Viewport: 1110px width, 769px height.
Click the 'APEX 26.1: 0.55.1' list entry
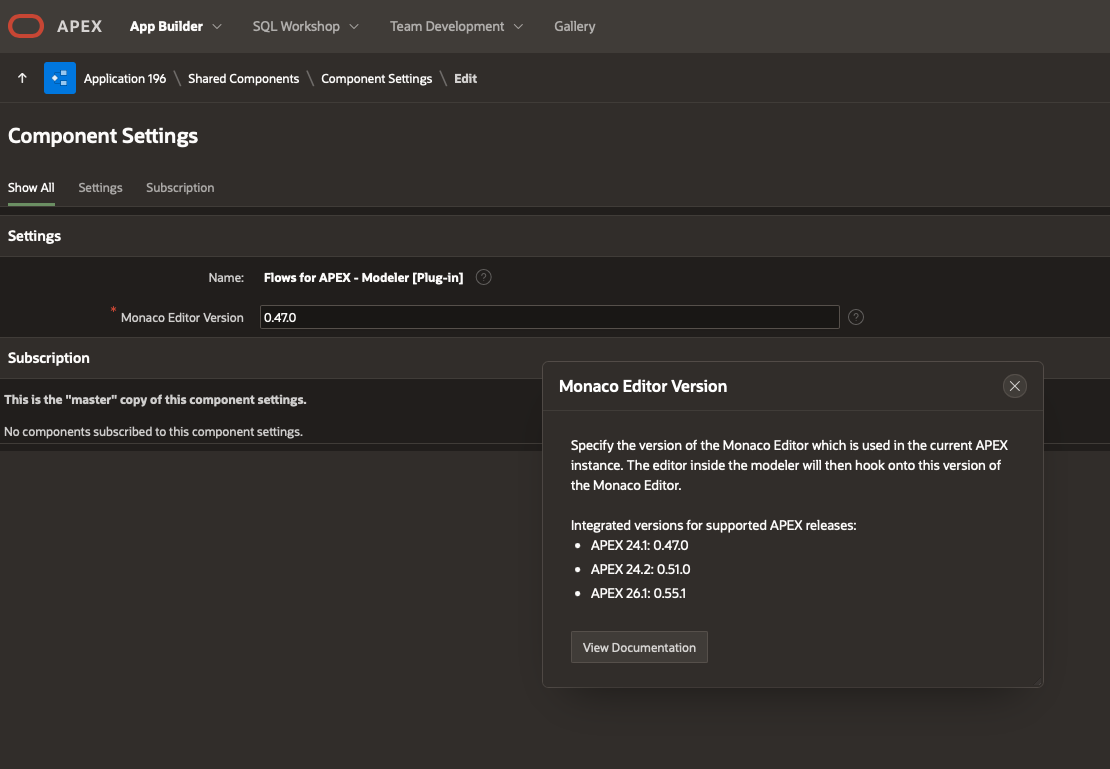[x=638, y=593]
